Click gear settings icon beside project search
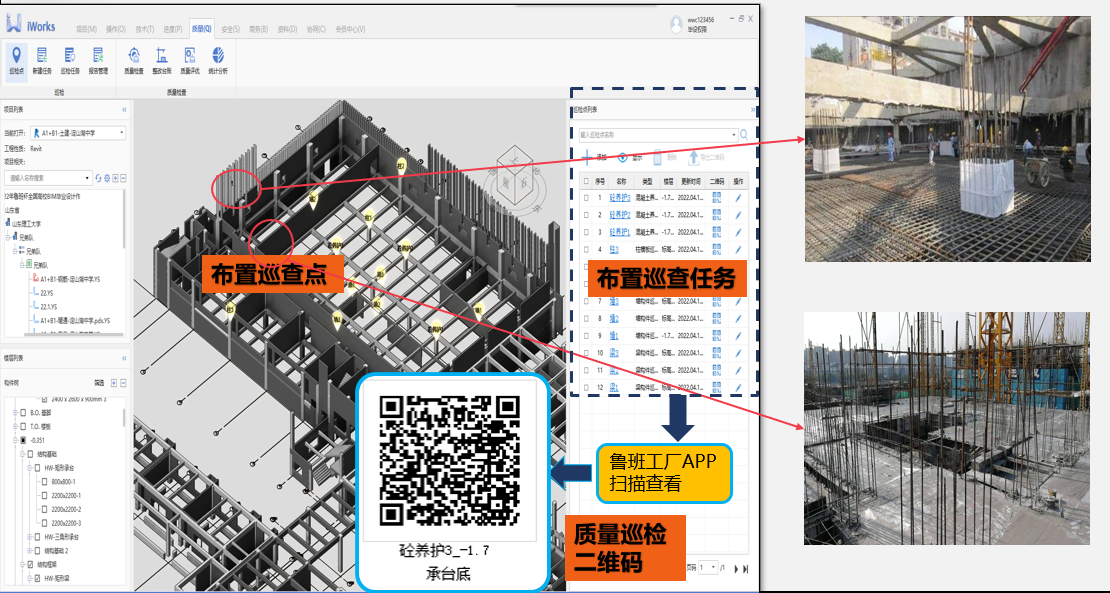 point(107,178)
